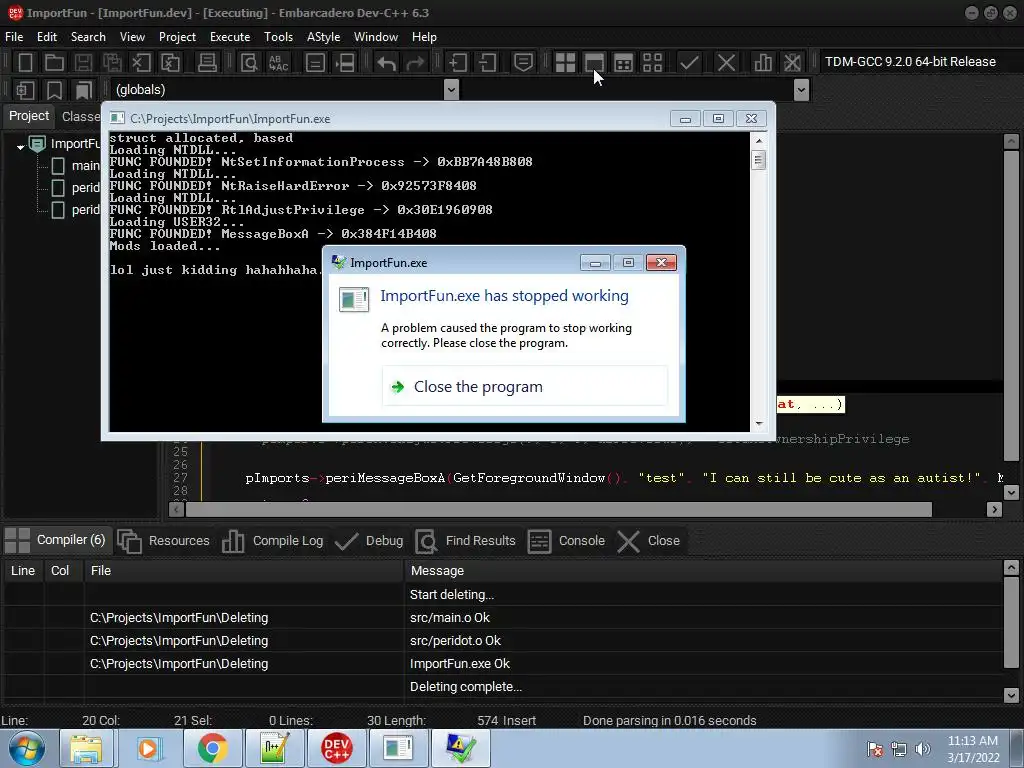Click the Dev-C++ taskbar icon

[x=336, y=748]
